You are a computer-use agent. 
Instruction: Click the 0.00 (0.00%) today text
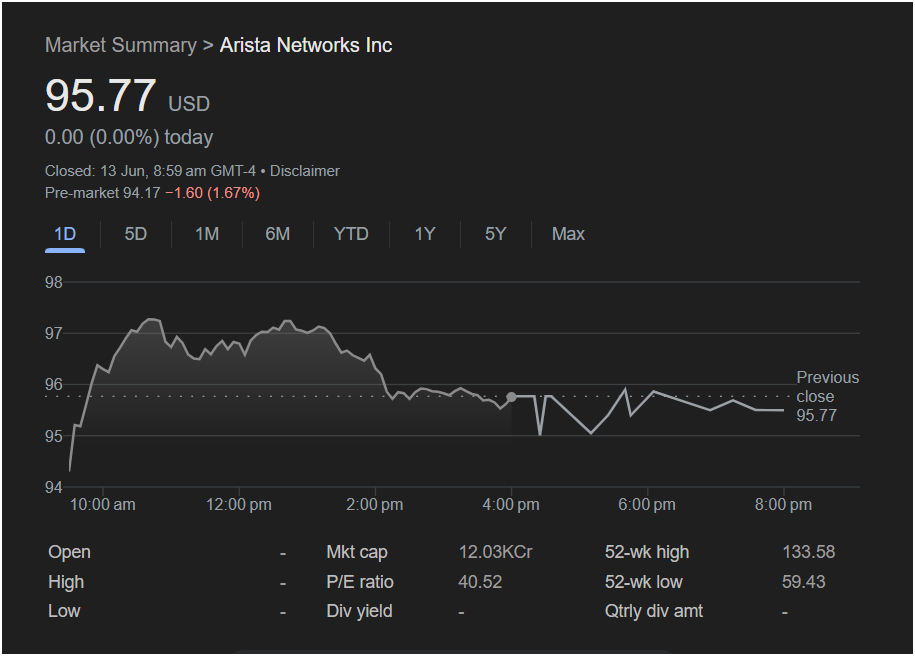pyautogui.click(x=129, y=138)
